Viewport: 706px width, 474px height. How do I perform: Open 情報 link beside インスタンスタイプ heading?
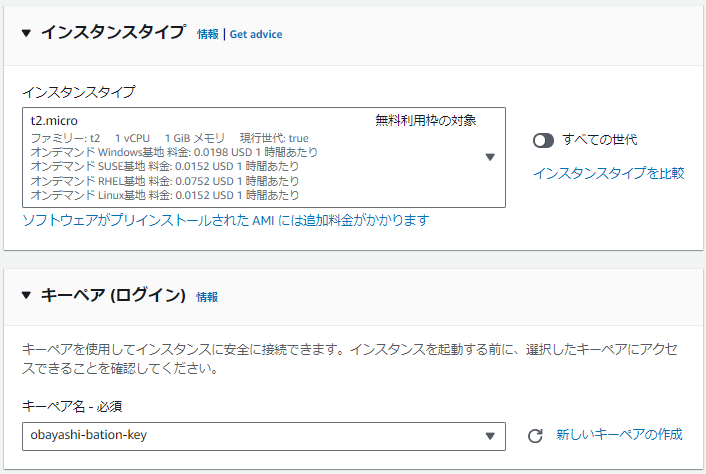208,34
